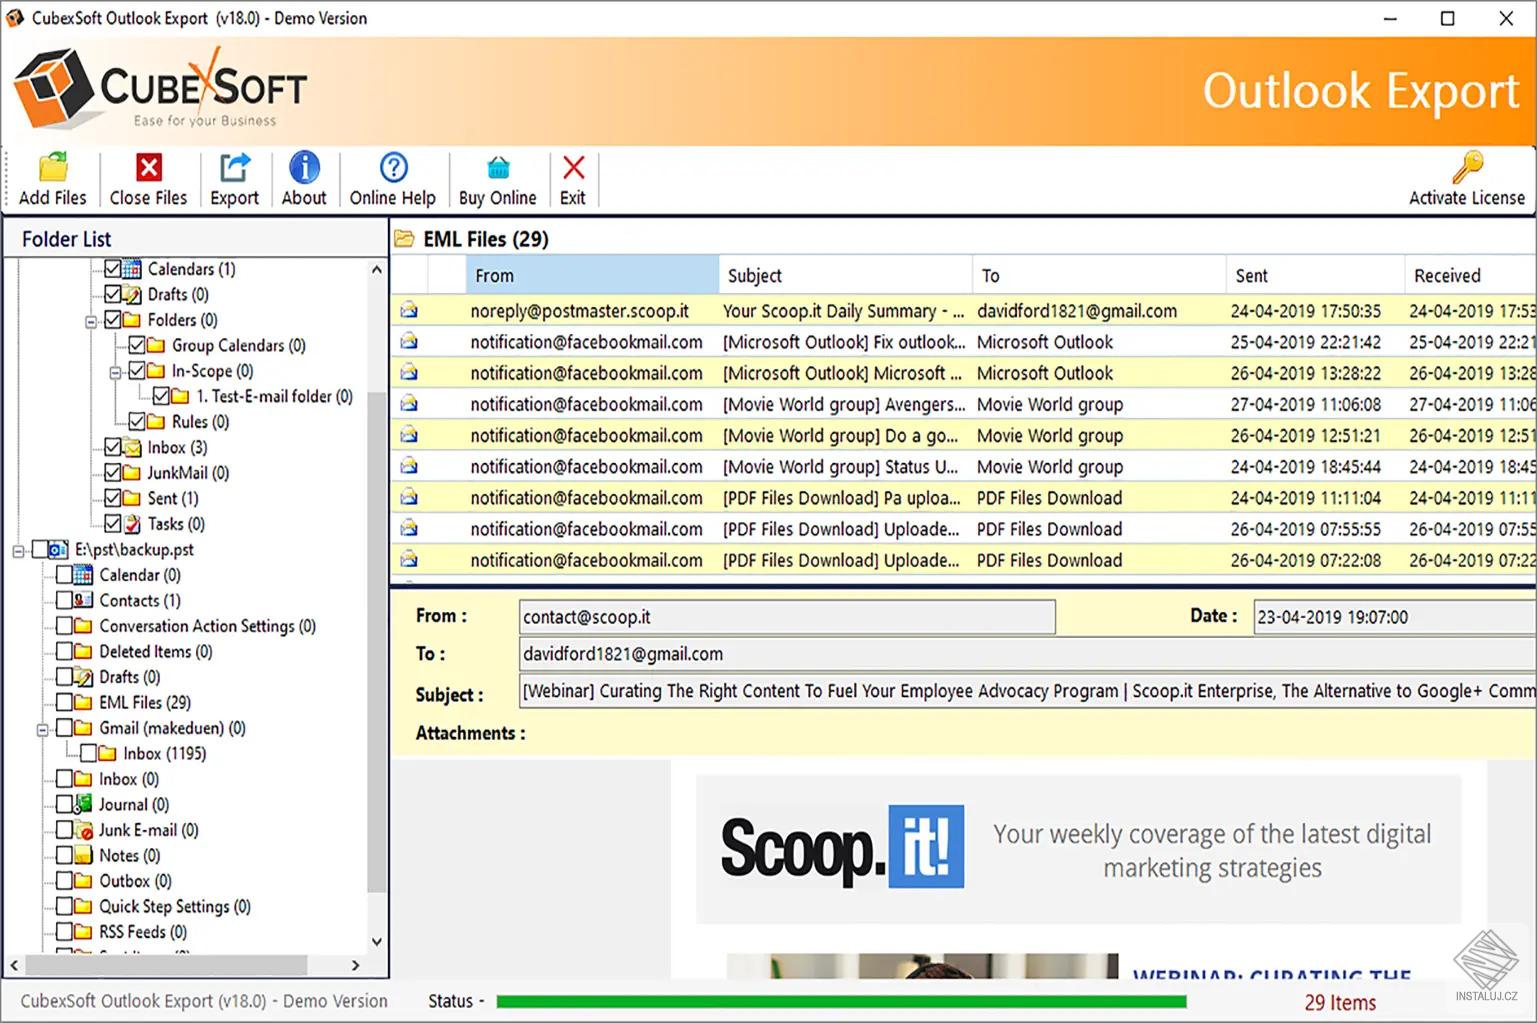The height and width of the screenshot is (1023, 1537).
Task: Select the Conversation Action Settings (0) folder
Action: pos(207,626)
